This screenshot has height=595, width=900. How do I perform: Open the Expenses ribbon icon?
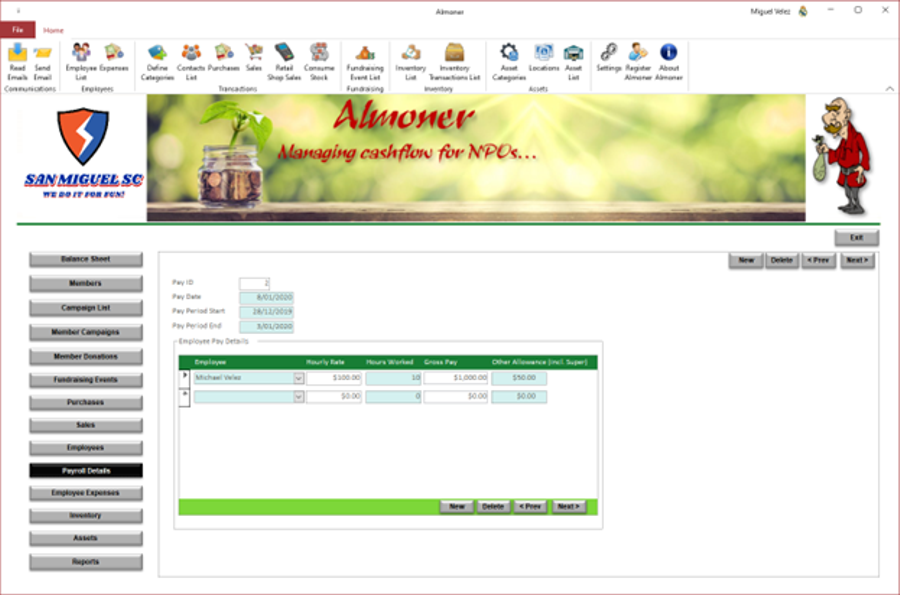[114, 58]
